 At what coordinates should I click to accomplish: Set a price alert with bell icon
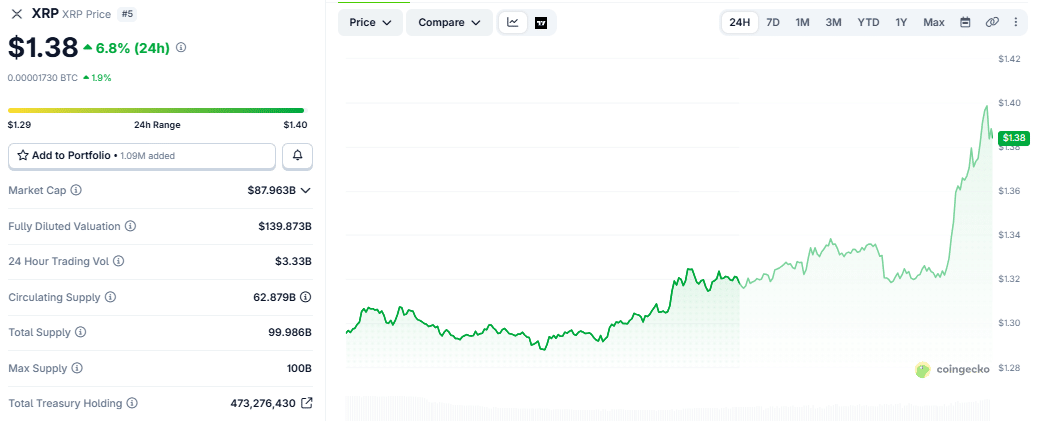pos(298,156)
